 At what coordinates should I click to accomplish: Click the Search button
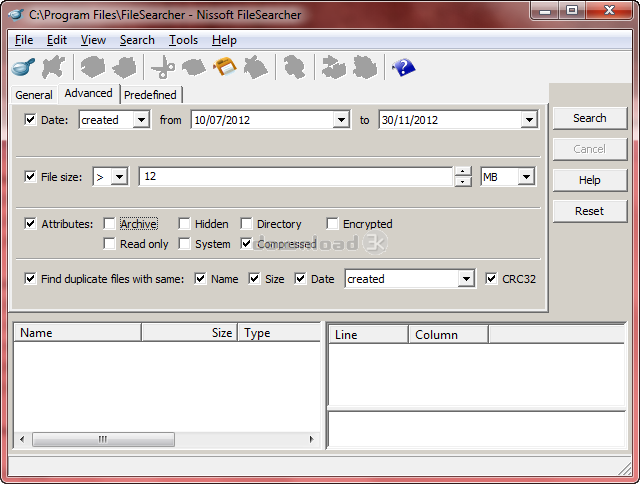click(x=589, y=118)
